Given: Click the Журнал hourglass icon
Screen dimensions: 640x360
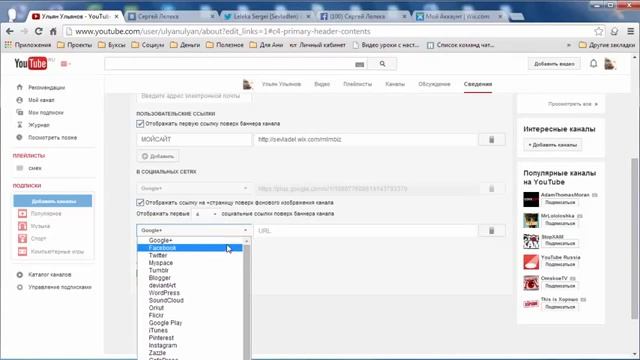Looking at the screenshot, I should tap(20, 125).
